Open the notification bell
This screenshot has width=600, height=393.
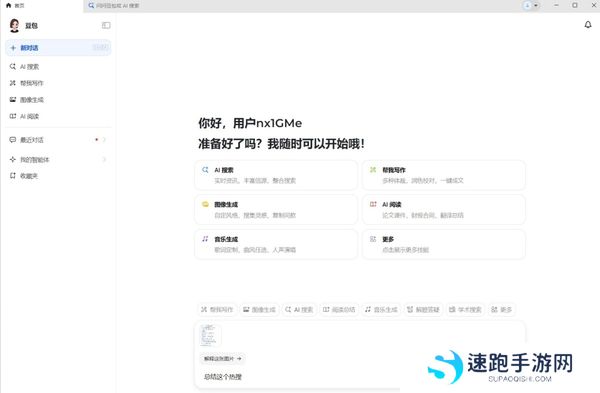(x=588, y=25)
